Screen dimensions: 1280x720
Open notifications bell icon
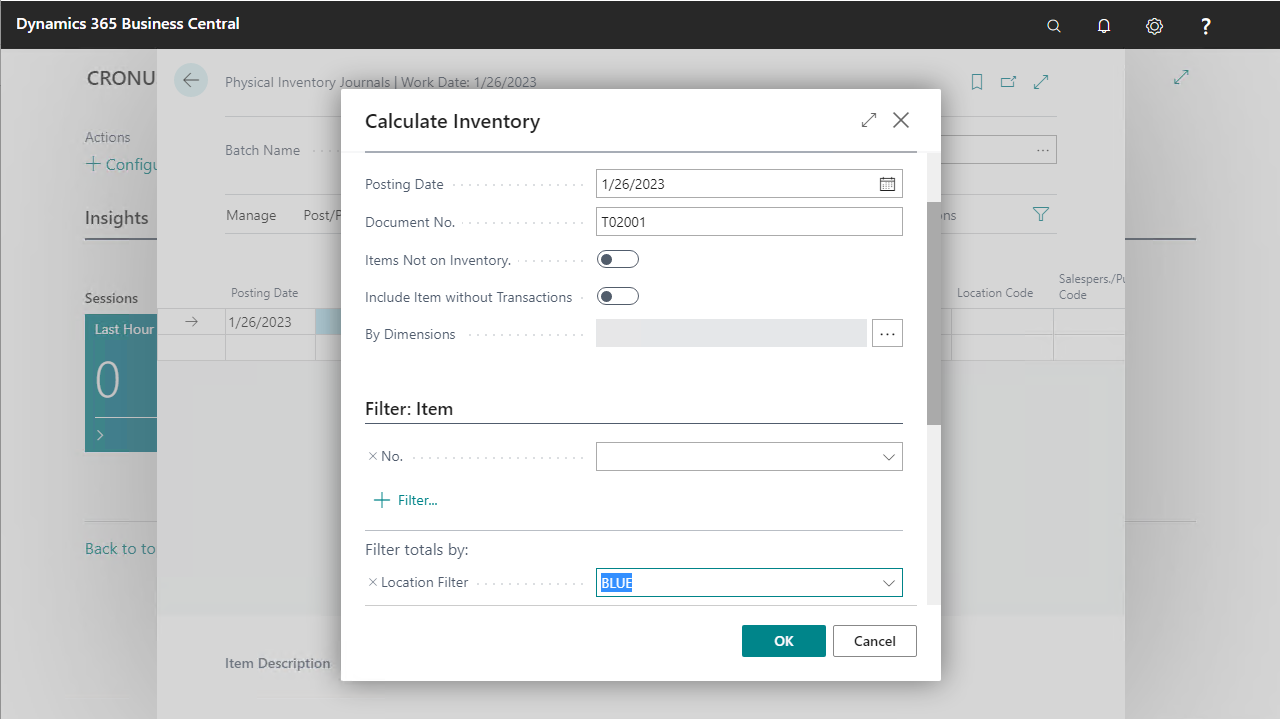[1104, 26]
